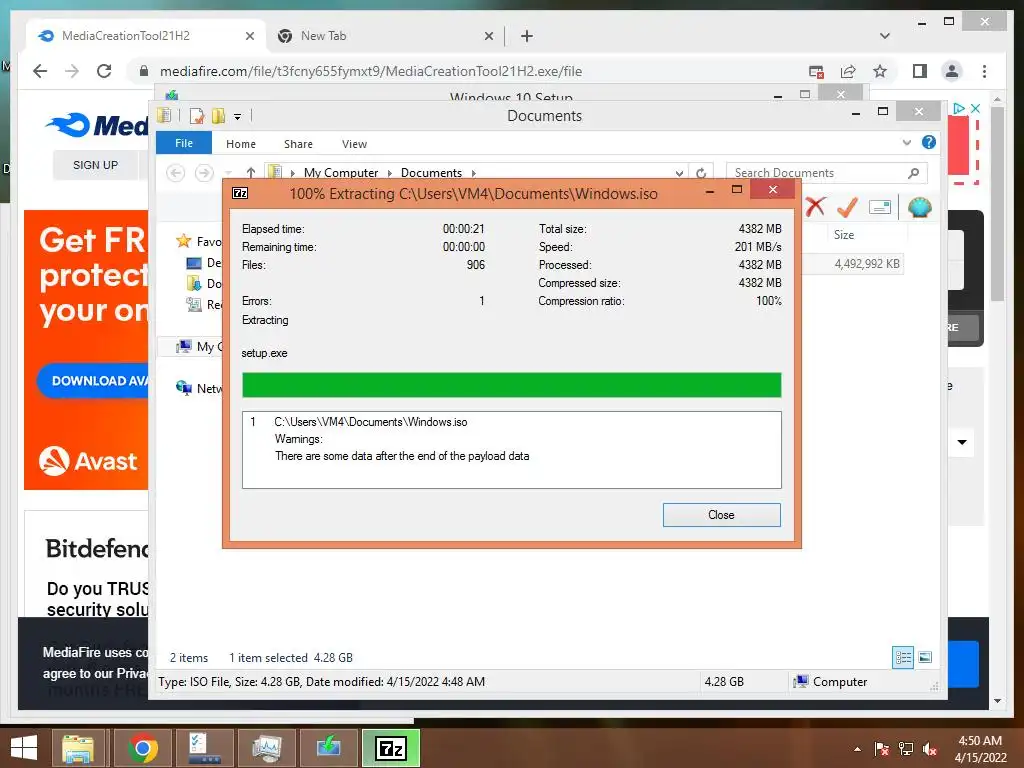
Task: Click 'My Computer' in the address breadcrumb
Action: tap(341, 172)
